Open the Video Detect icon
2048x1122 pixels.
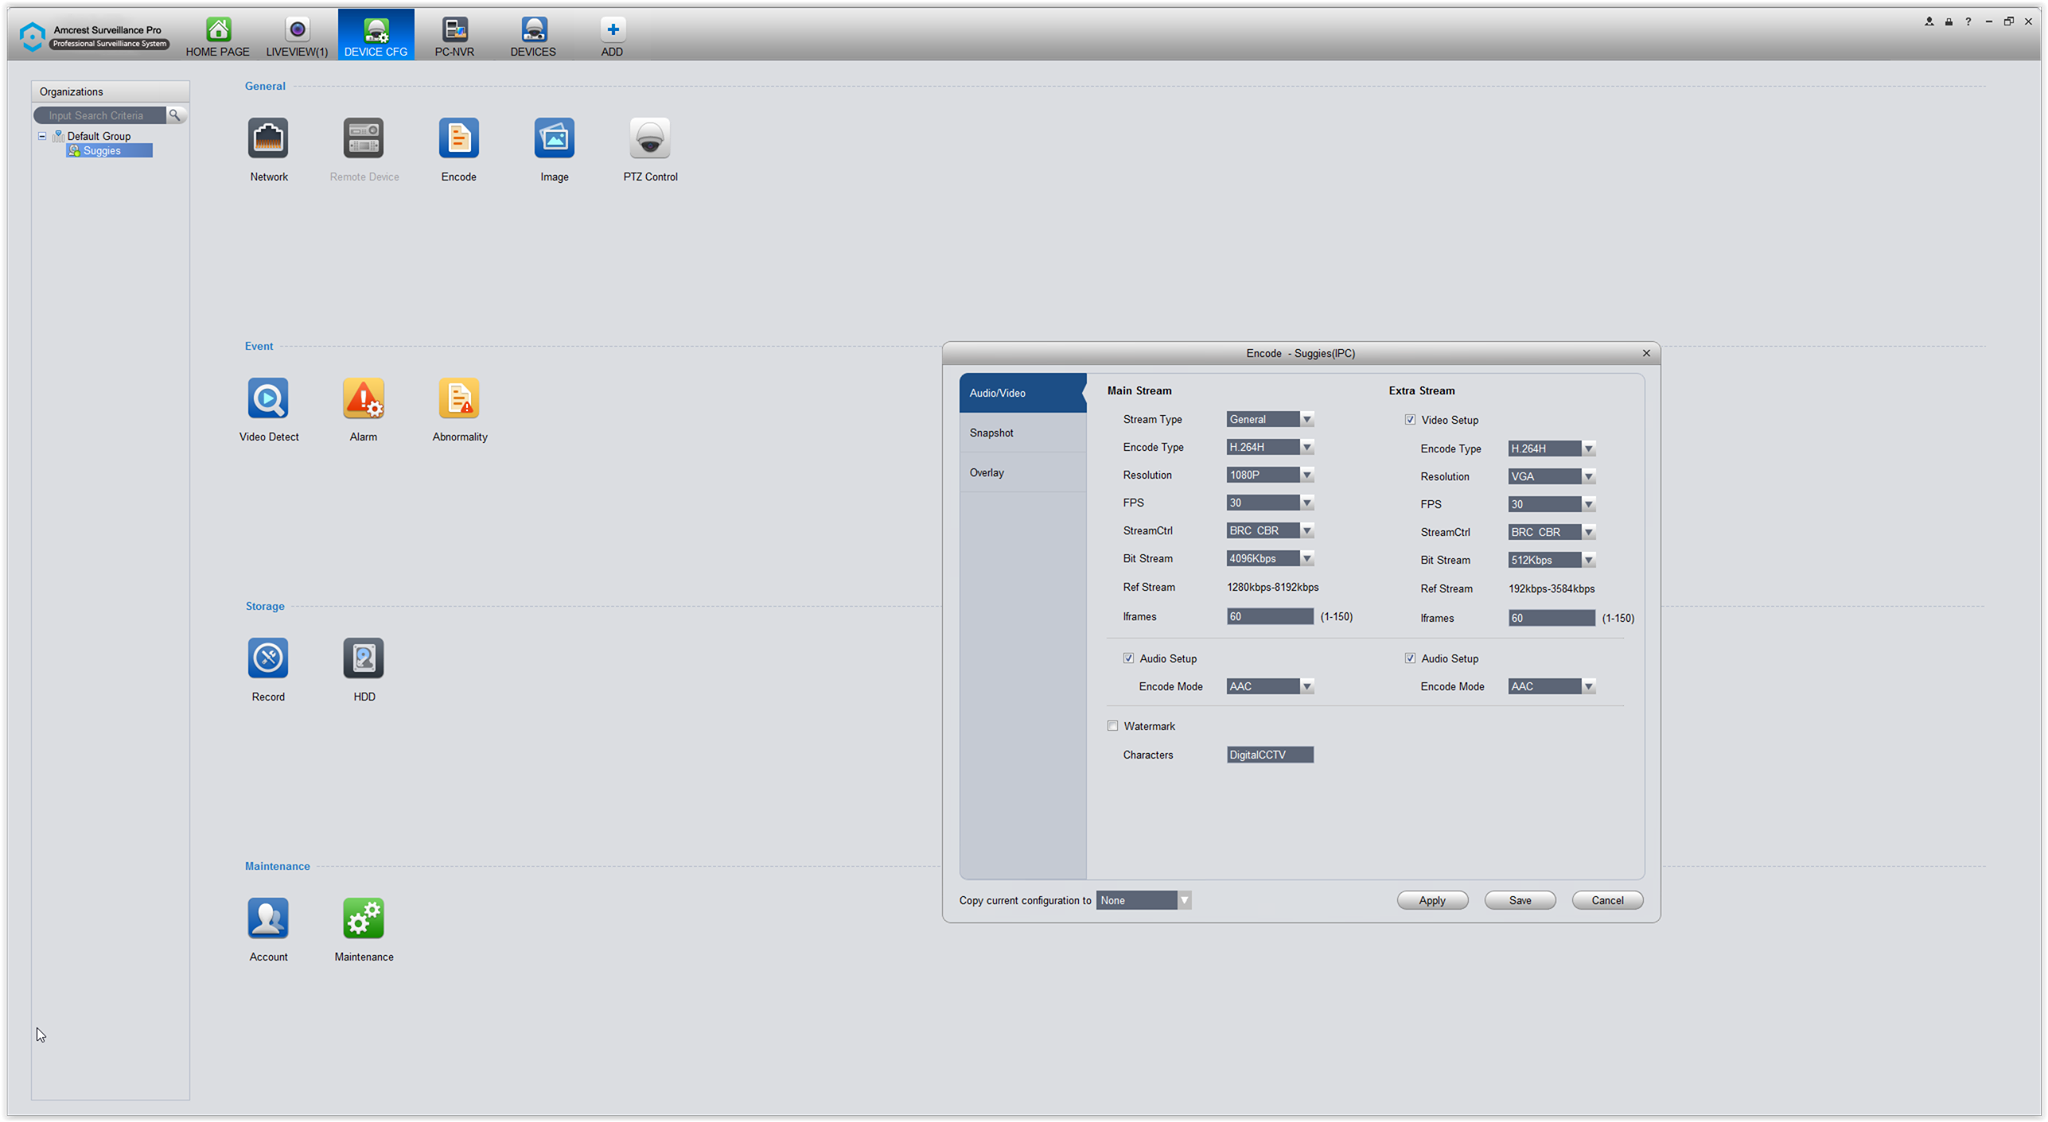click(268, 398)
